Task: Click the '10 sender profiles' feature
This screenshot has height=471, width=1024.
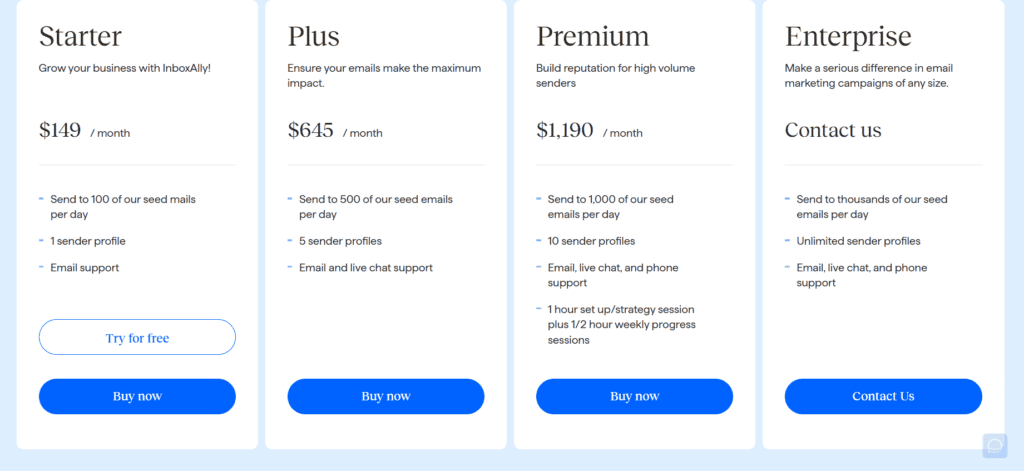Action: point(591,241)
